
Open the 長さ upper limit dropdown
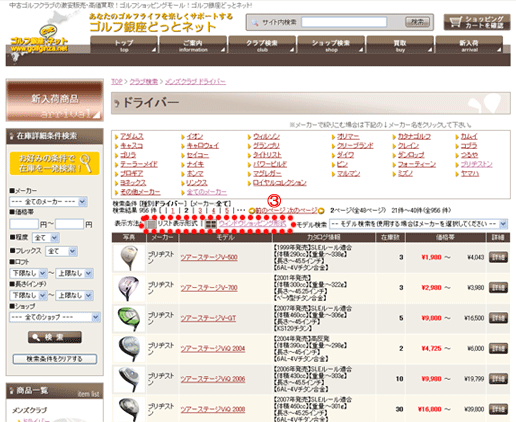(74, 295)
